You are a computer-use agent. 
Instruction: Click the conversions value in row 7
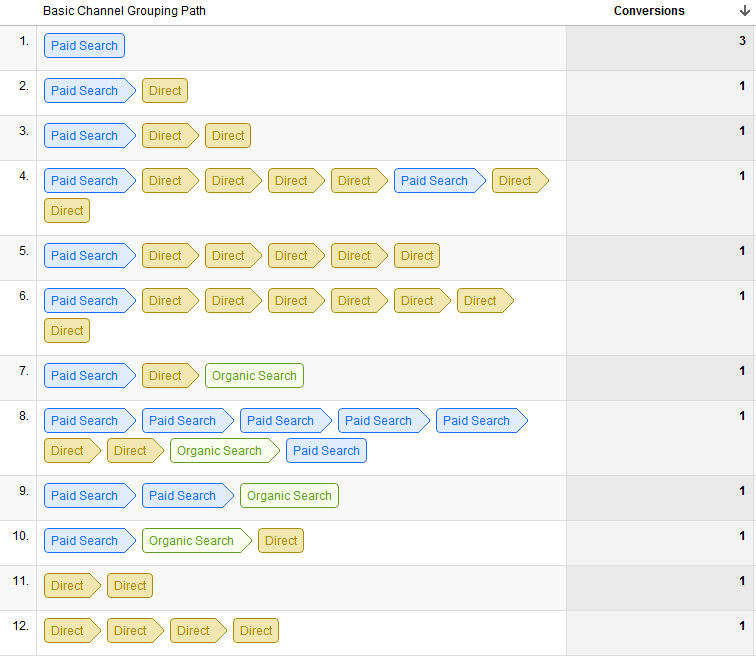[x=742, y=371]
